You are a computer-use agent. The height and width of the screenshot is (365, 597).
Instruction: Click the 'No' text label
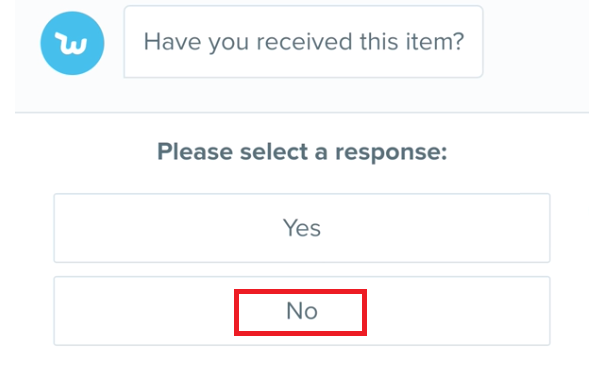point(302,311)
